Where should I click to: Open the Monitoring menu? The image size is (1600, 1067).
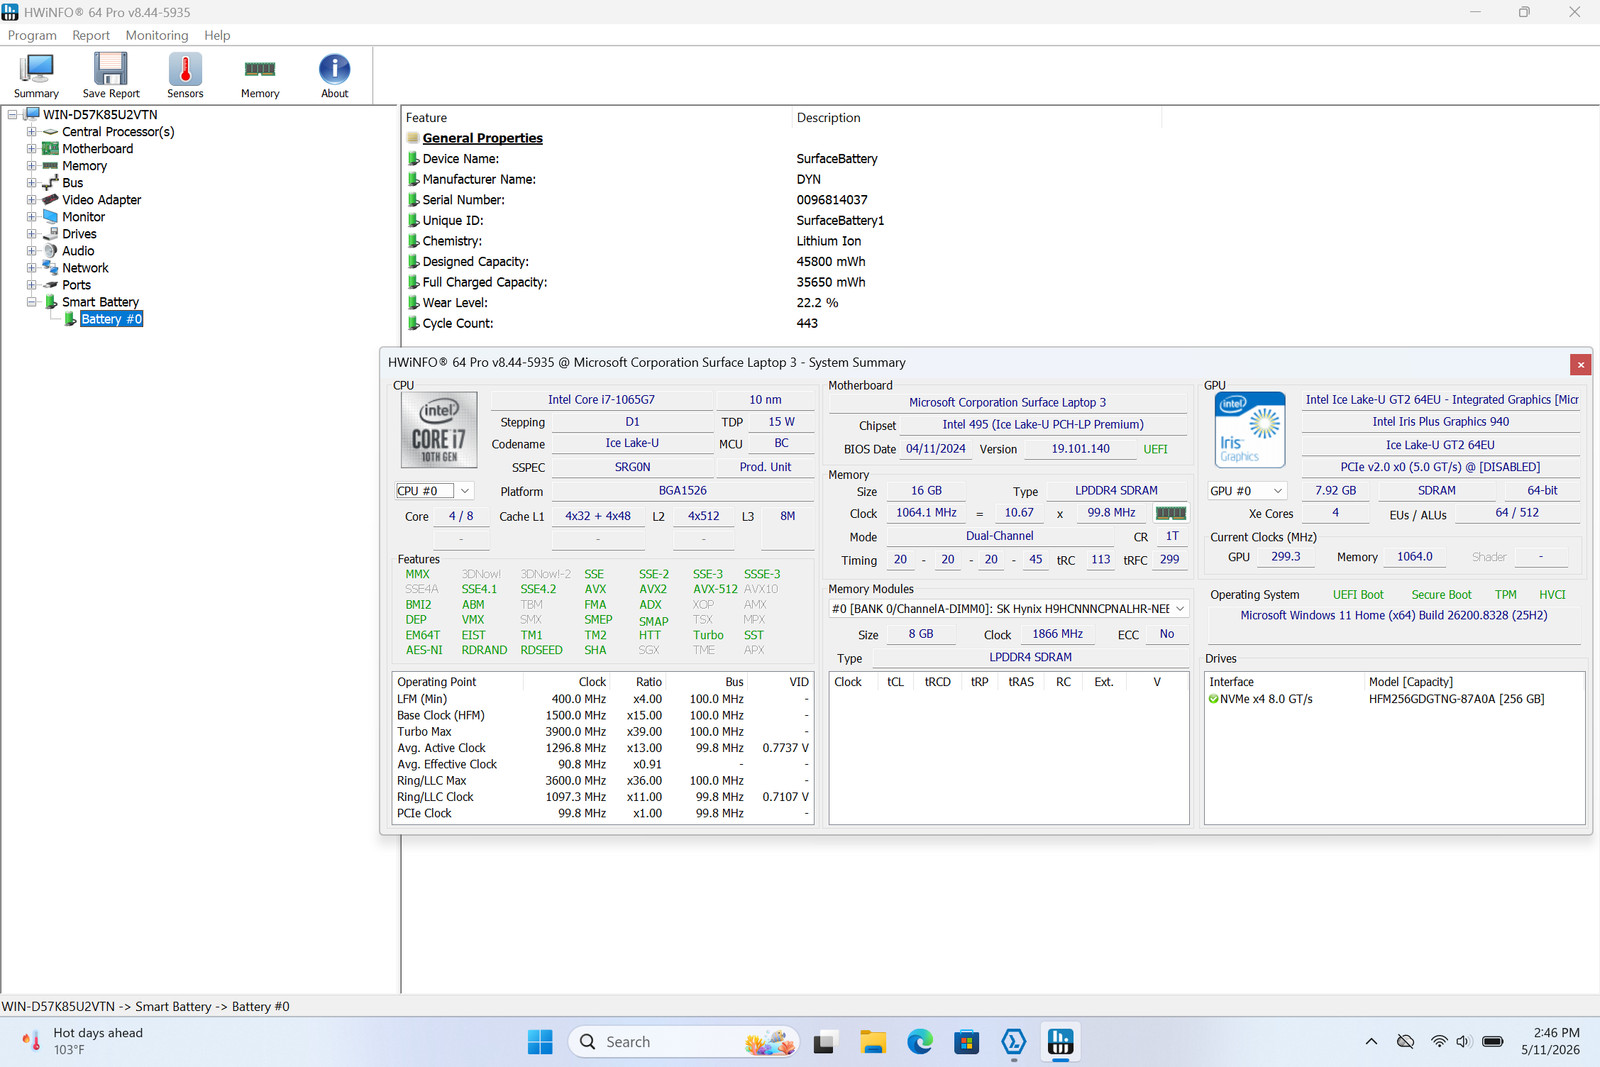[157, 35]
